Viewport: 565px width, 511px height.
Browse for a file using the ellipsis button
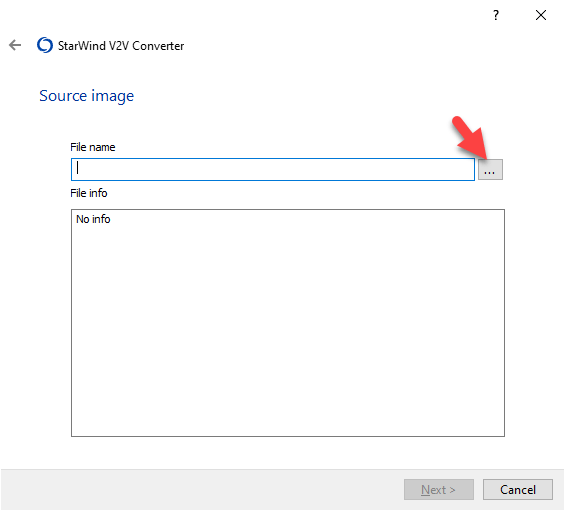pos(490,169)
